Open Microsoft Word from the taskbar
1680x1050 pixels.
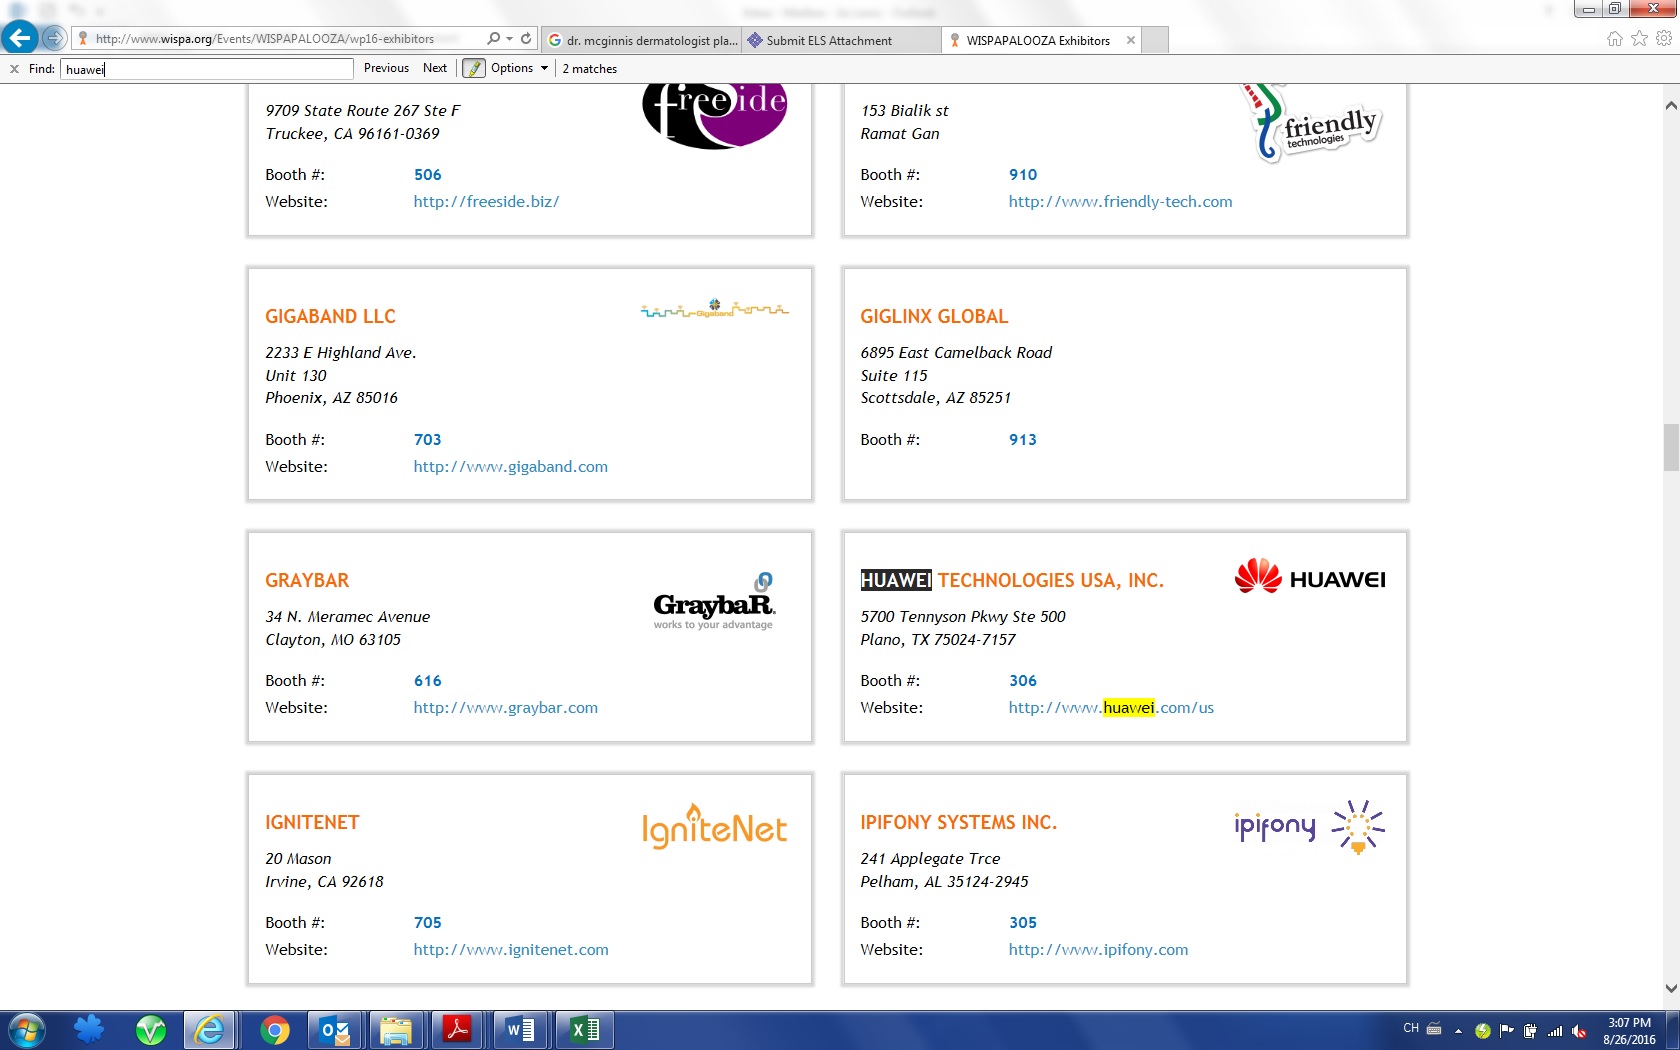point(520,1030)
